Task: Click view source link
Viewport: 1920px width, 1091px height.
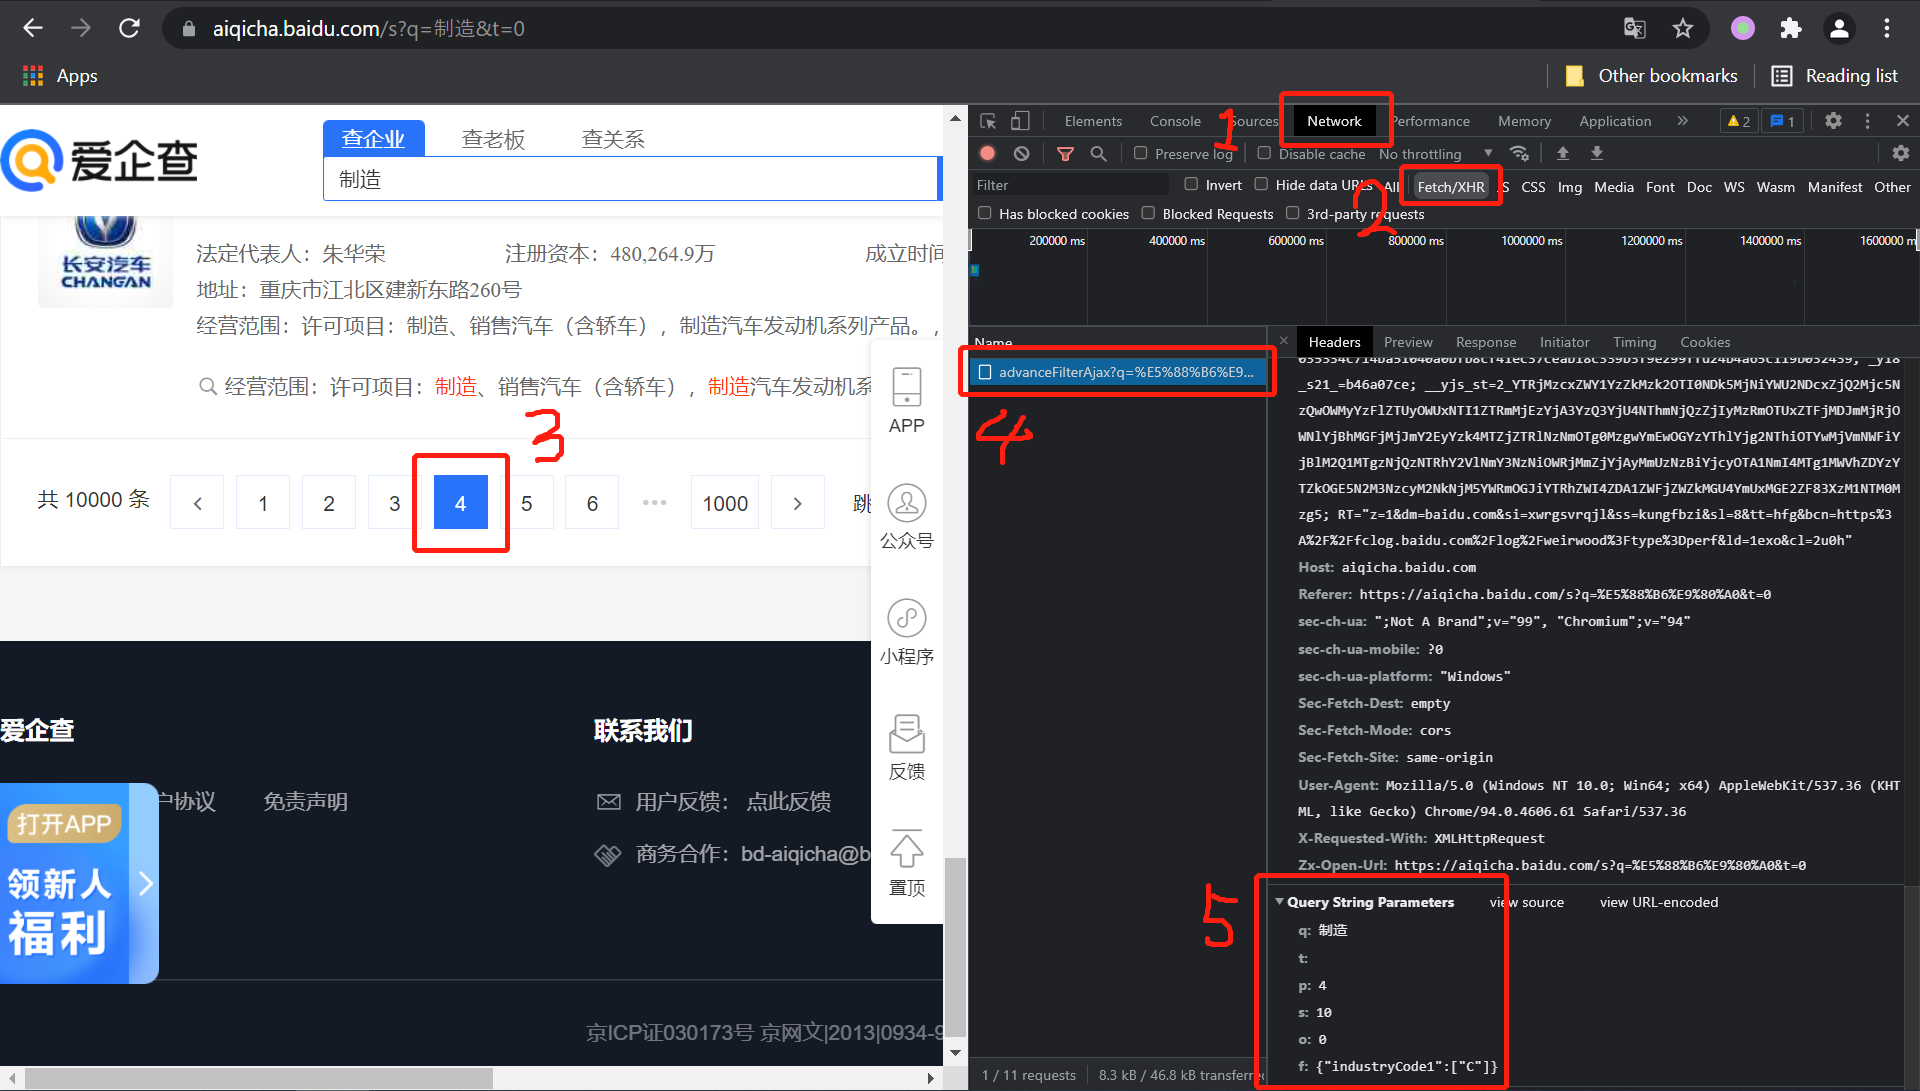Action: click(1527, 902)
